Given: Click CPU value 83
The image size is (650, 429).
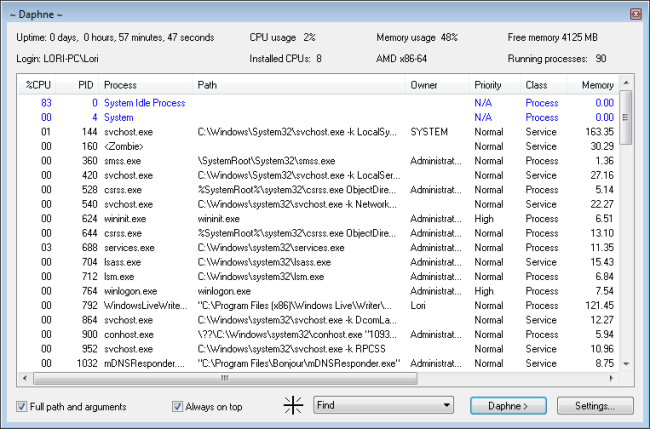Looking at the screenshot, I should pyautogui.click(x=46, y=103).
